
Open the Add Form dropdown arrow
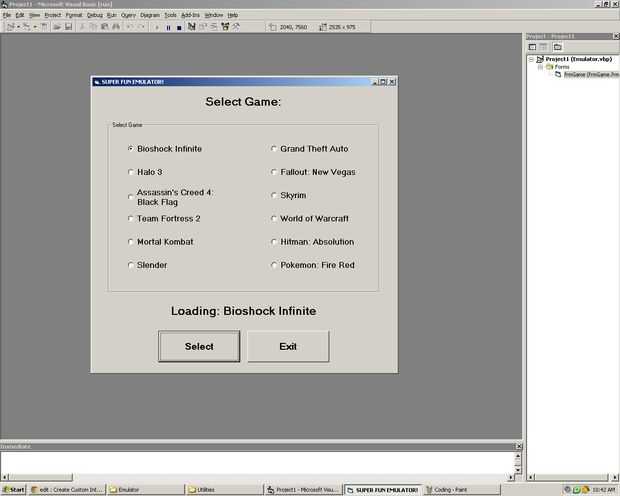click(35, 27)
